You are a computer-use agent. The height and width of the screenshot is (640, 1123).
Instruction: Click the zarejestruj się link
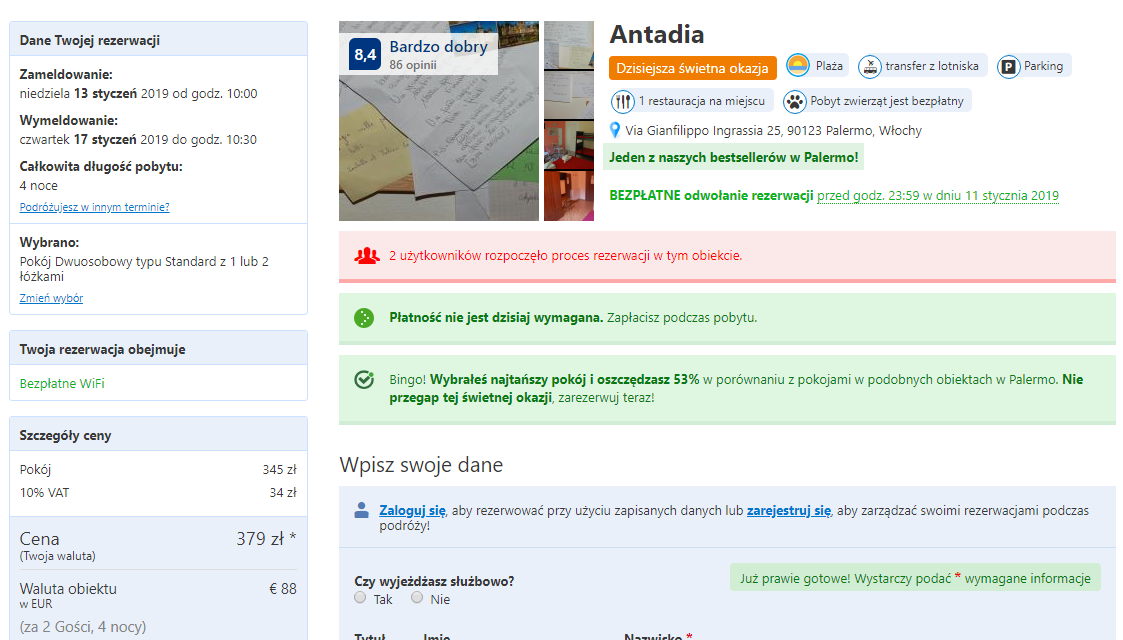pos(789,510)
